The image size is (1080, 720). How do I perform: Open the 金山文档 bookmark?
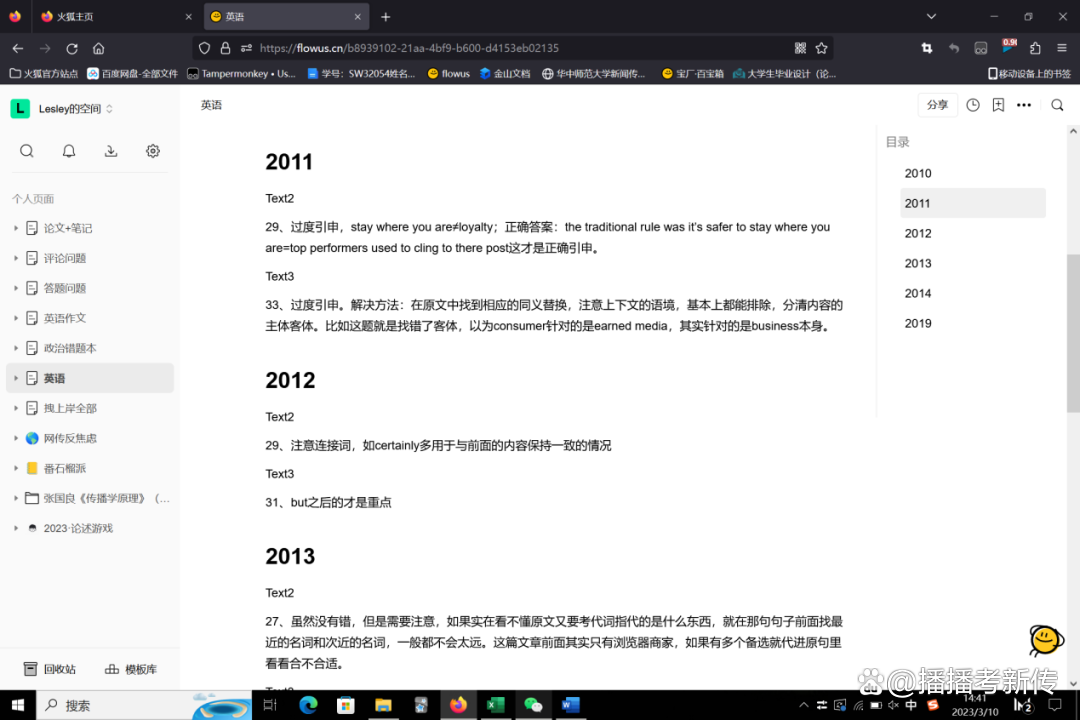[505, 74]
